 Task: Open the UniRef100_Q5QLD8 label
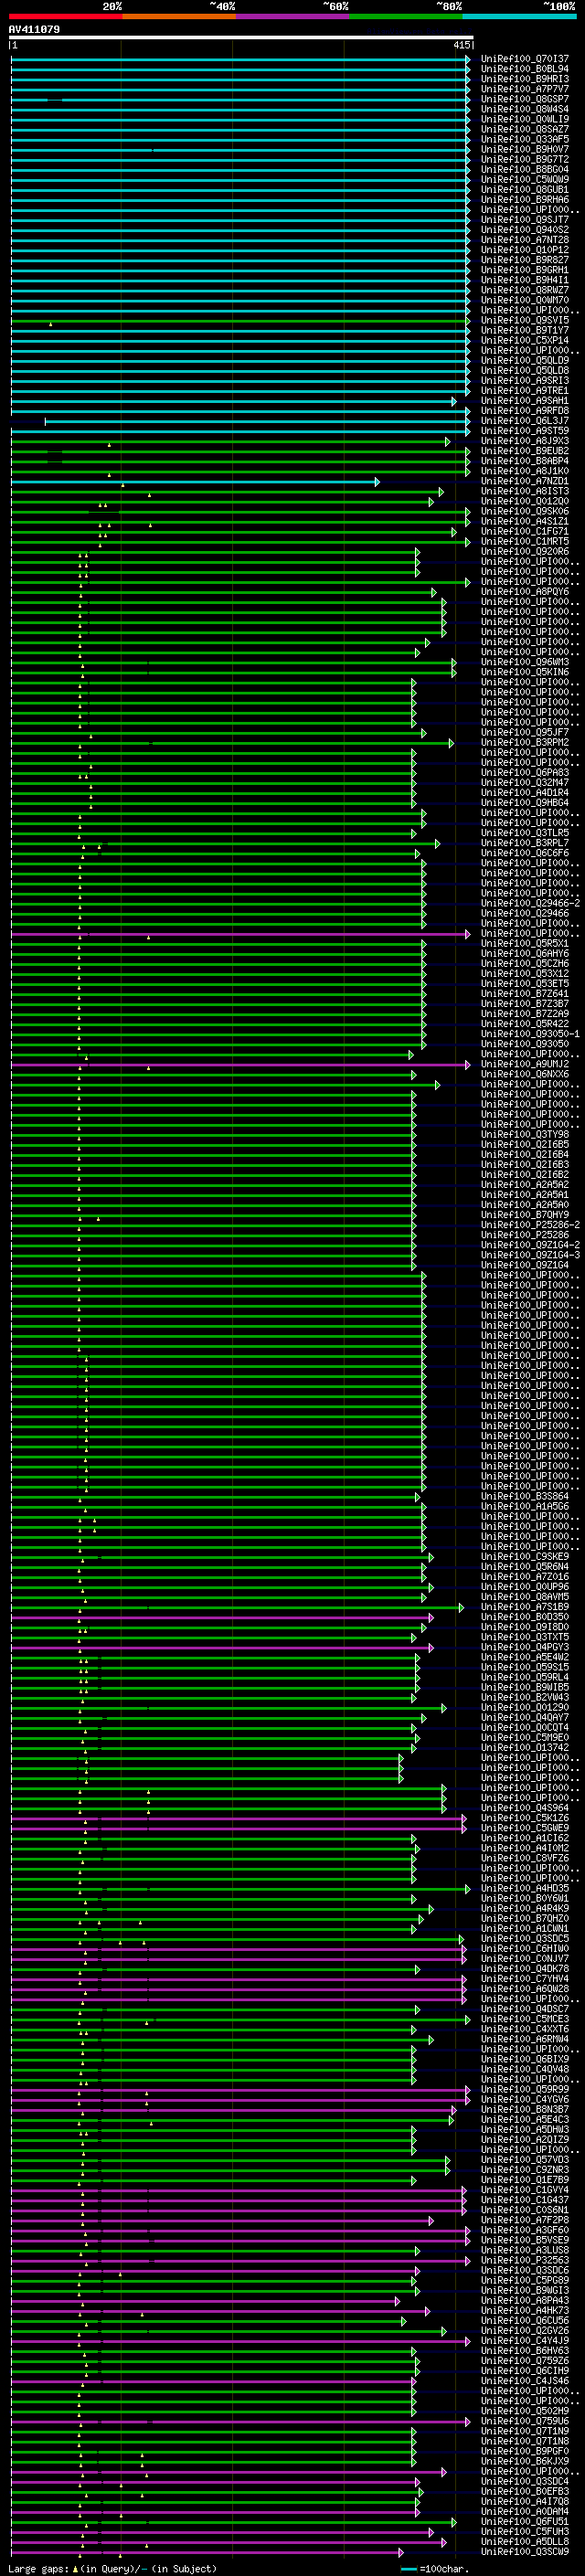tap(525, 370)
